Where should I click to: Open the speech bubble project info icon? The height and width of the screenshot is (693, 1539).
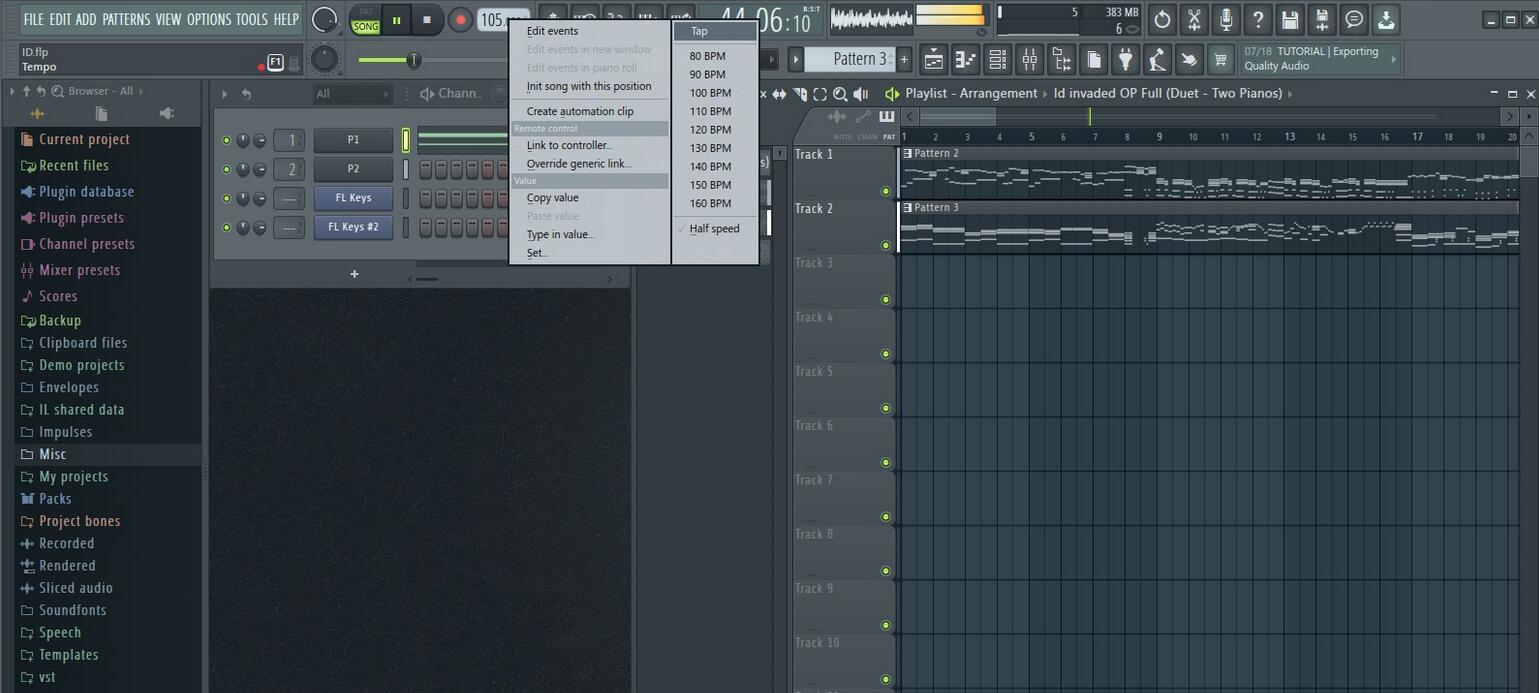click(1354, 19)
